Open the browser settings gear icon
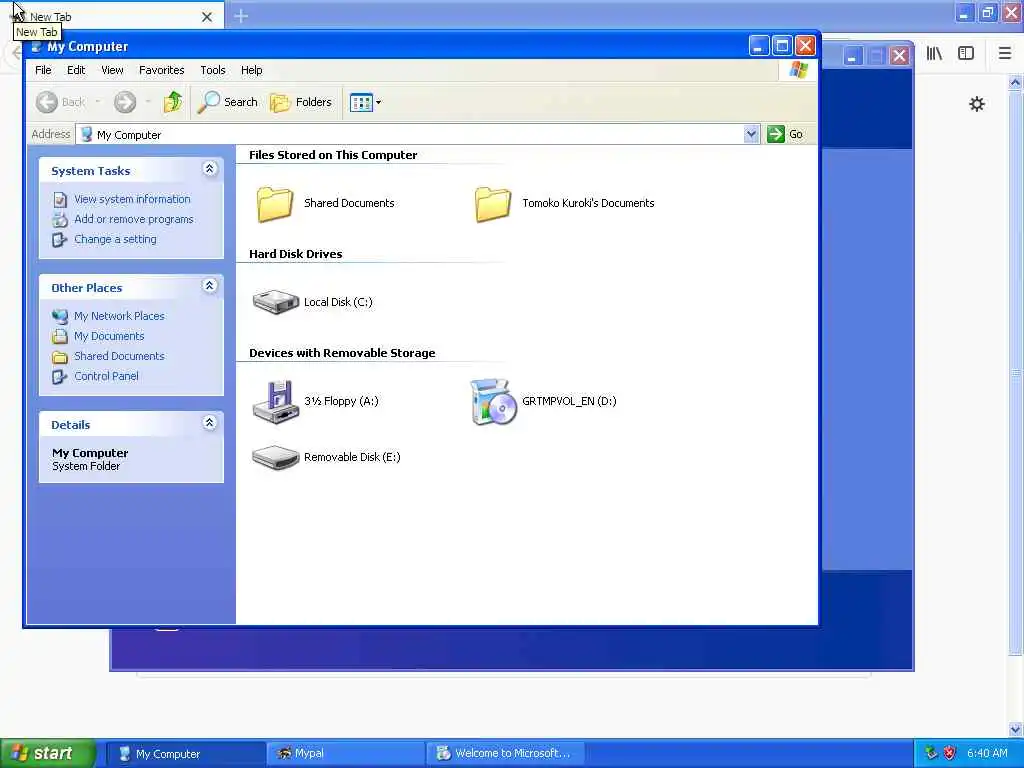The width and height of the screenshot is (1024, 768). click(x=976, y=104)
